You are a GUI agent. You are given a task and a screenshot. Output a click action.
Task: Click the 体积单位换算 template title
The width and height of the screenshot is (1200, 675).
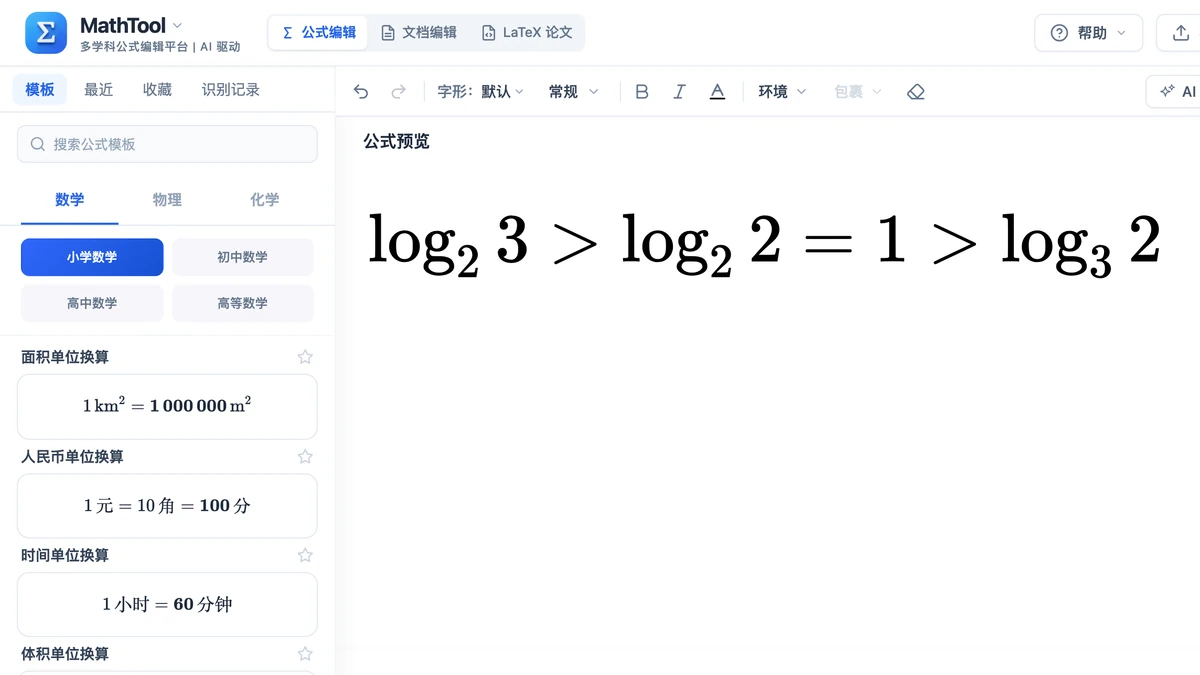pyautogui.click(x=65, y=654)
